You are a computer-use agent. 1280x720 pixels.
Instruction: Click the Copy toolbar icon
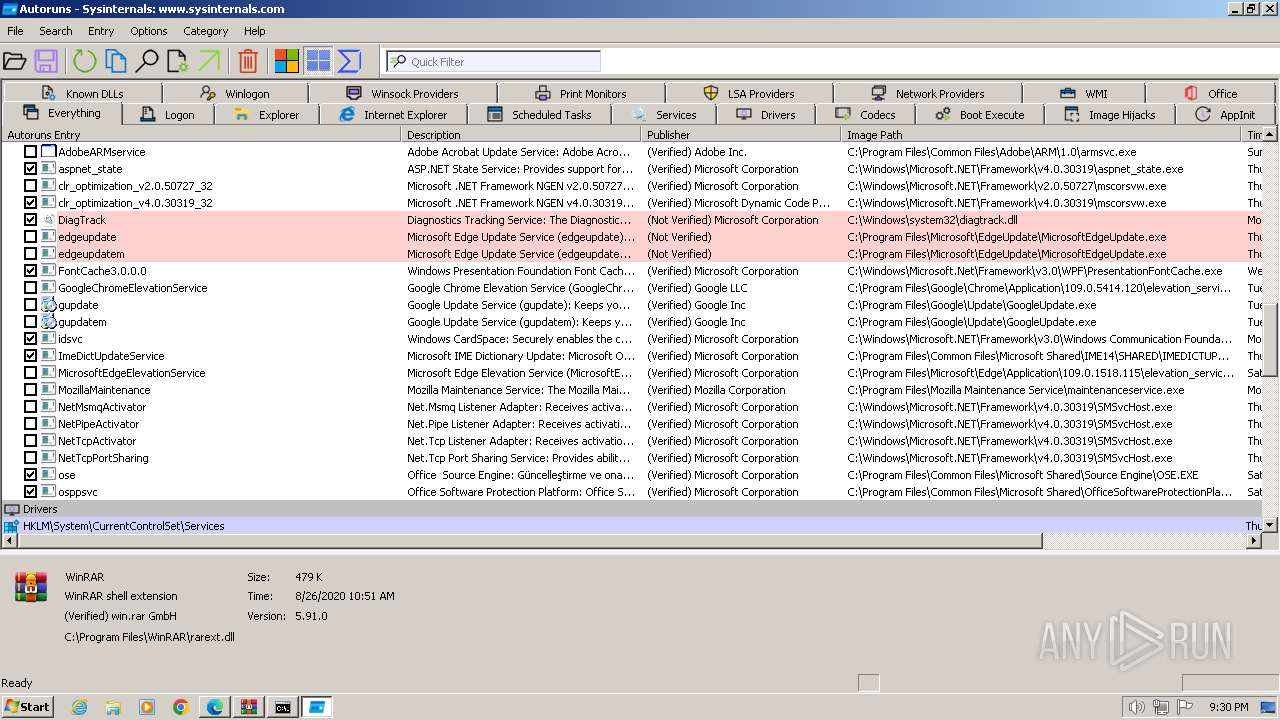116,62
